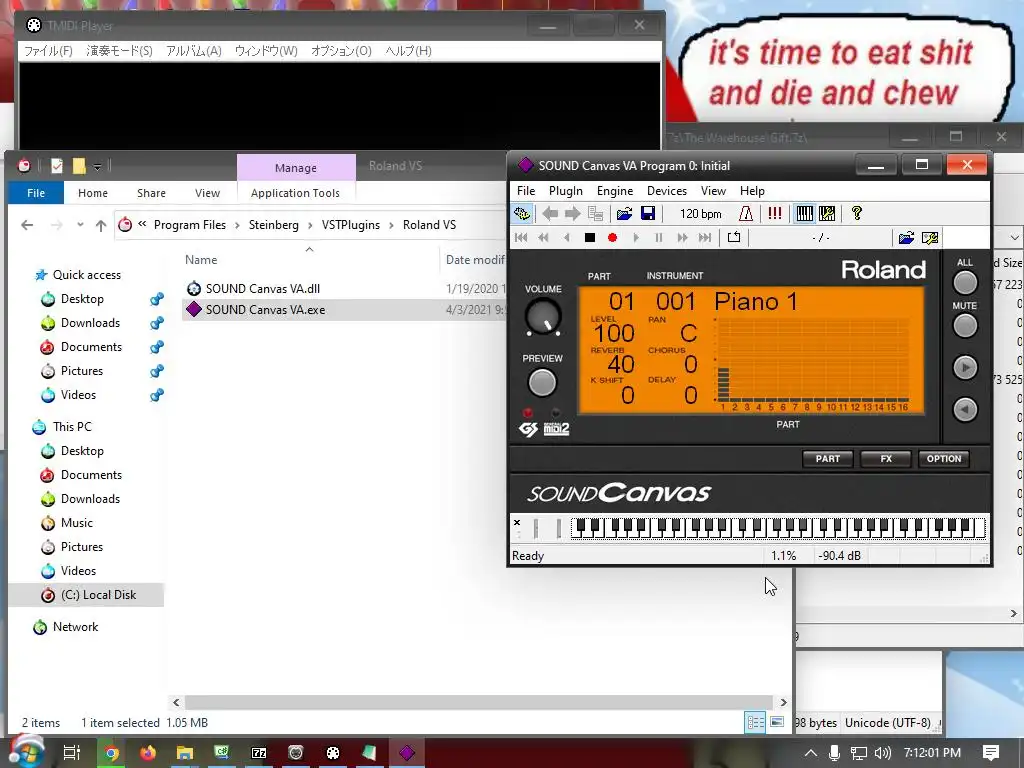Click the red panic exclamation marks icon

[x=775, y=214]
